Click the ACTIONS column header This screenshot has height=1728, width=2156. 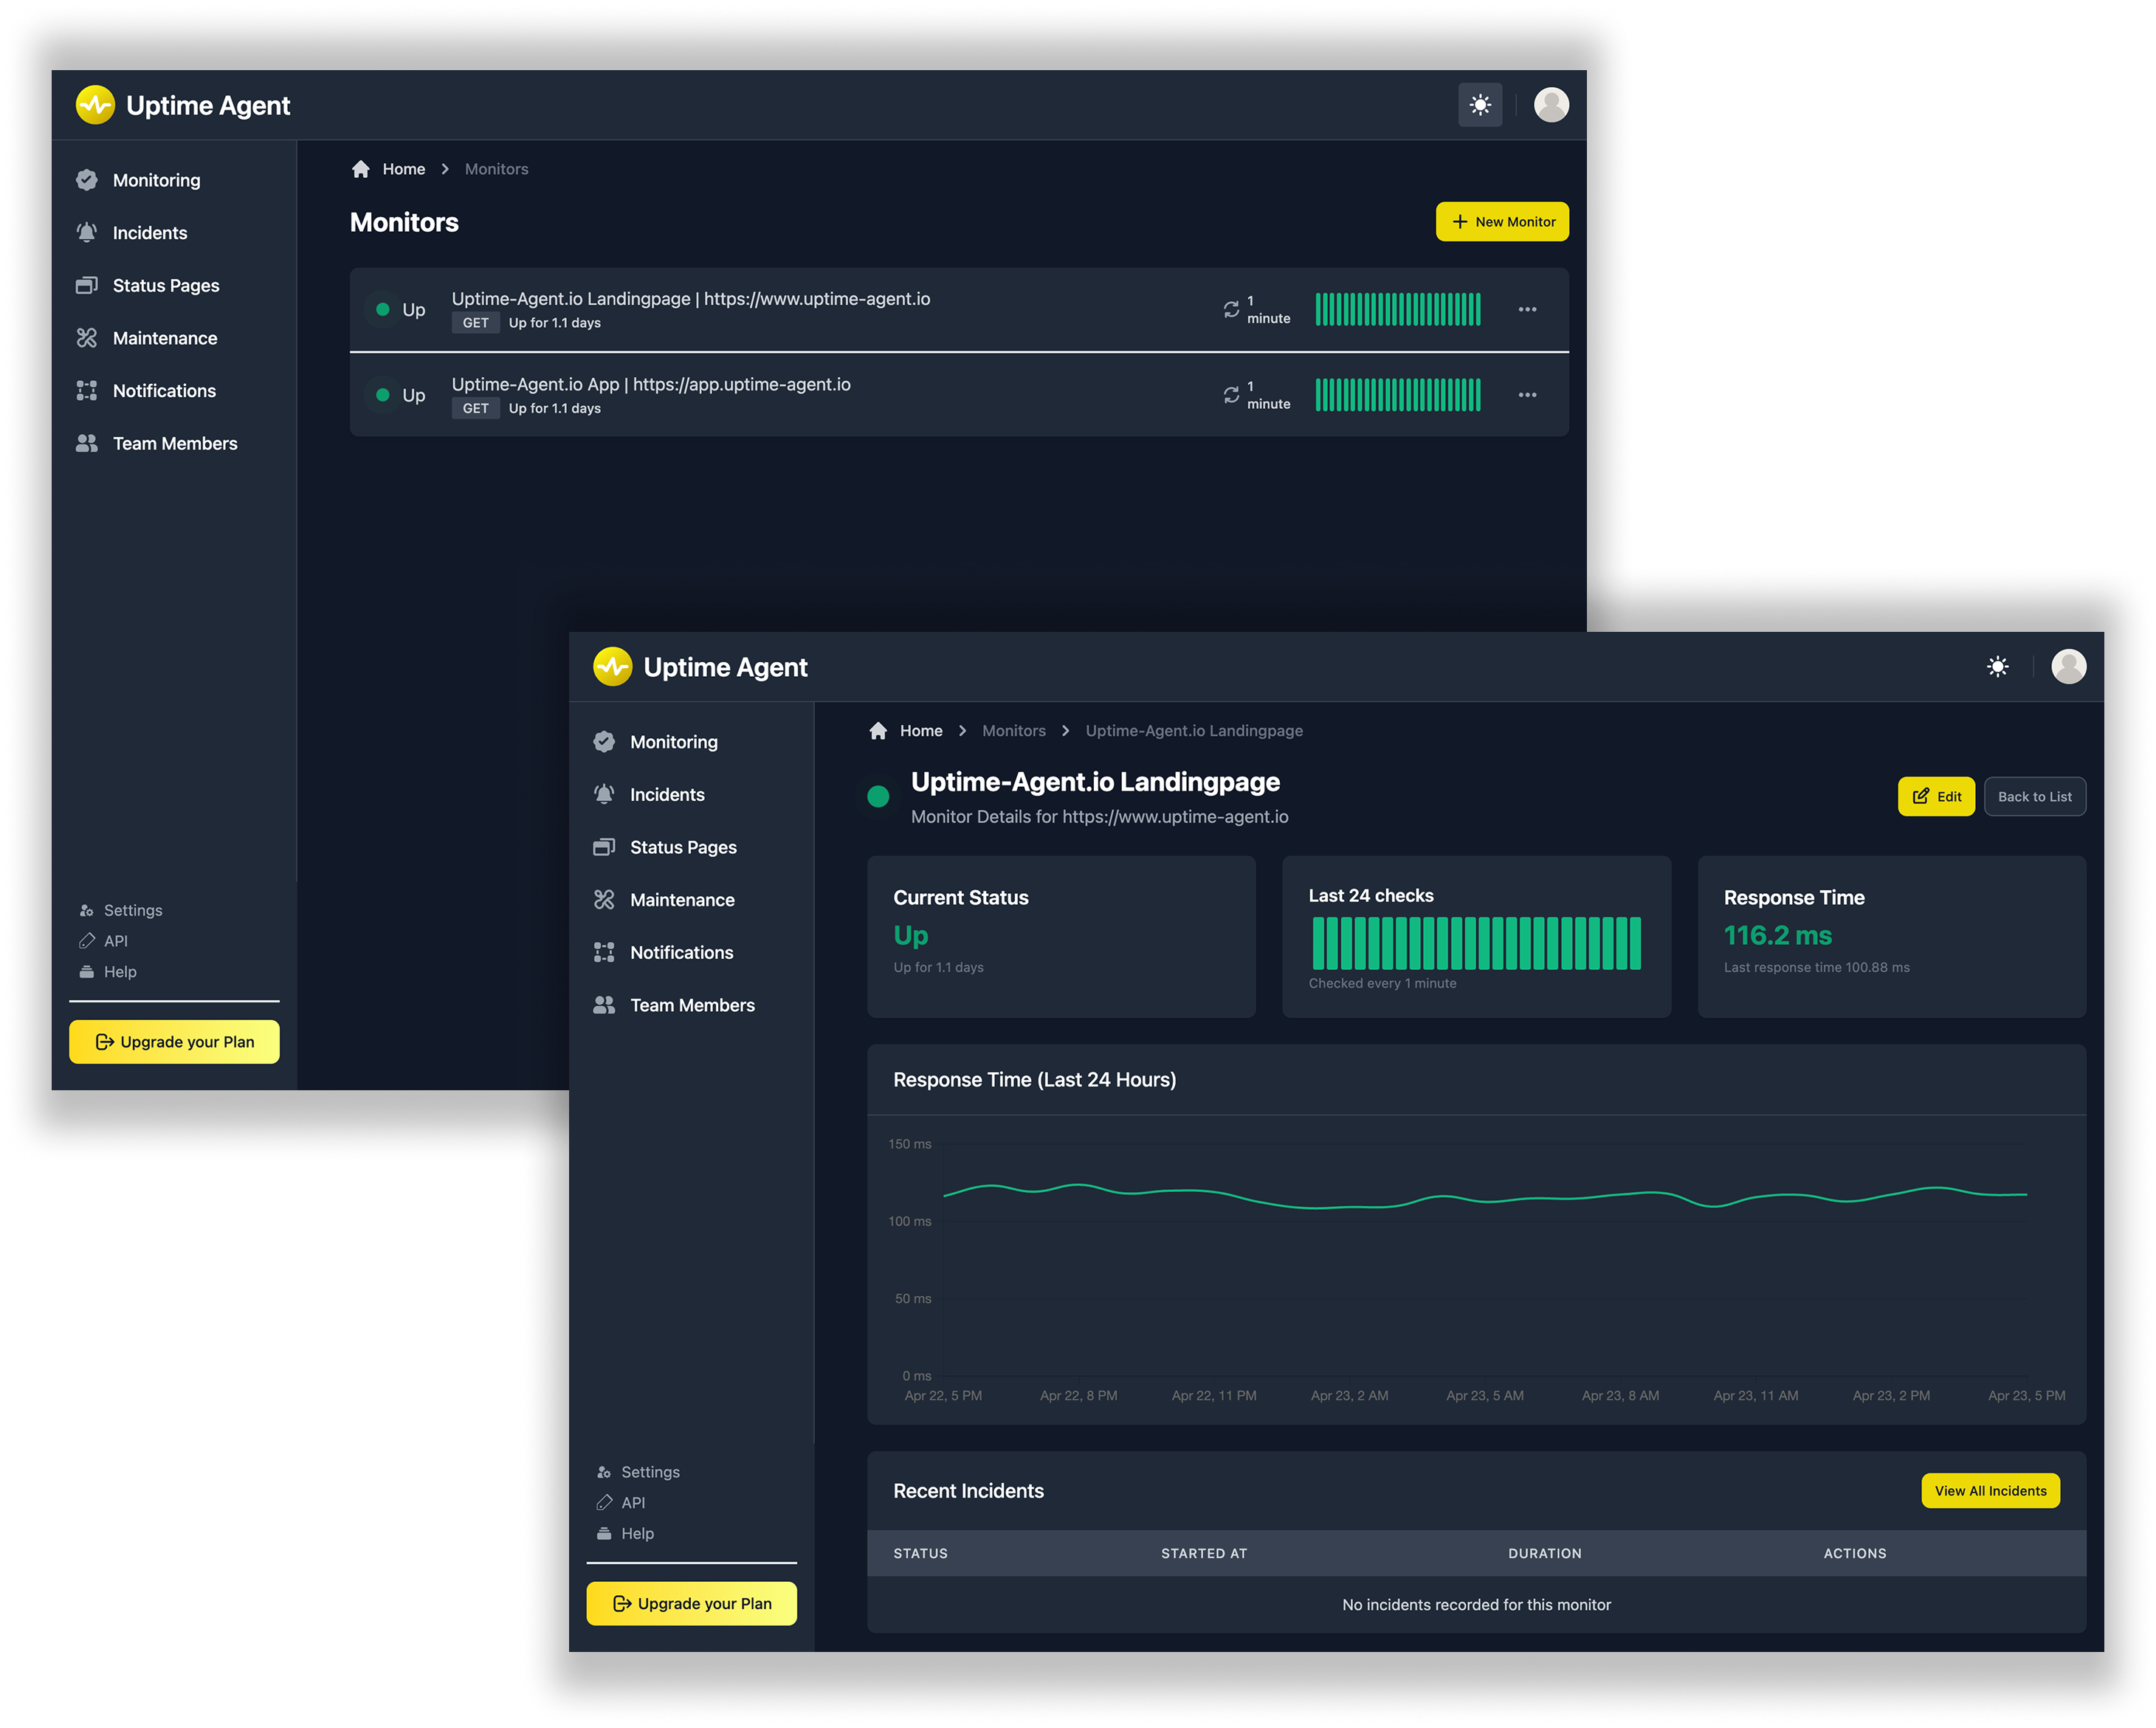pos(1854,1554)
